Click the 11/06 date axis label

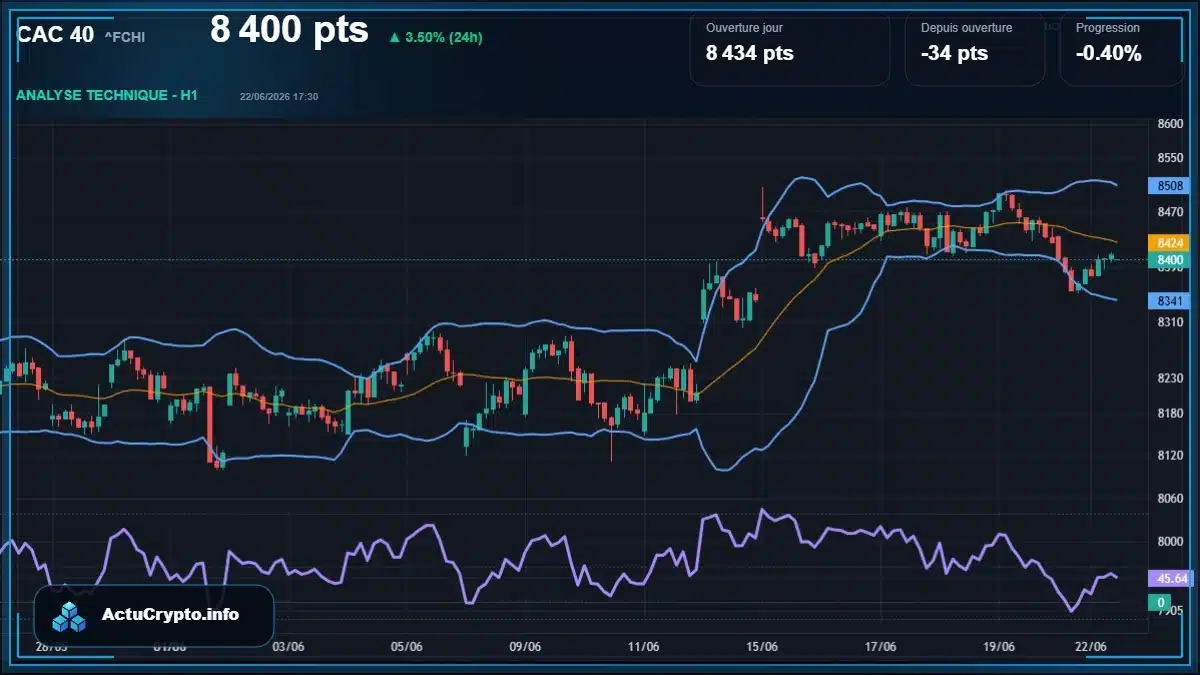[643, 647]
